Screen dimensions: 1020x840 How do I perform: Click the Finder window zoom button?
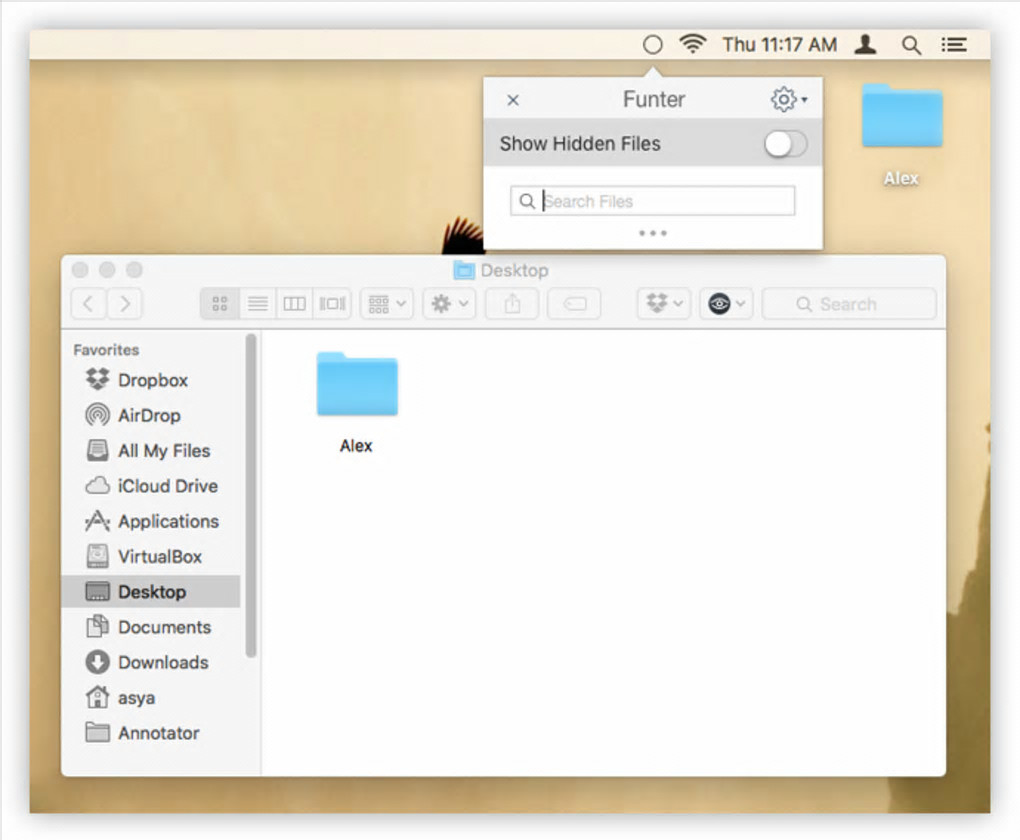(134, 269)
